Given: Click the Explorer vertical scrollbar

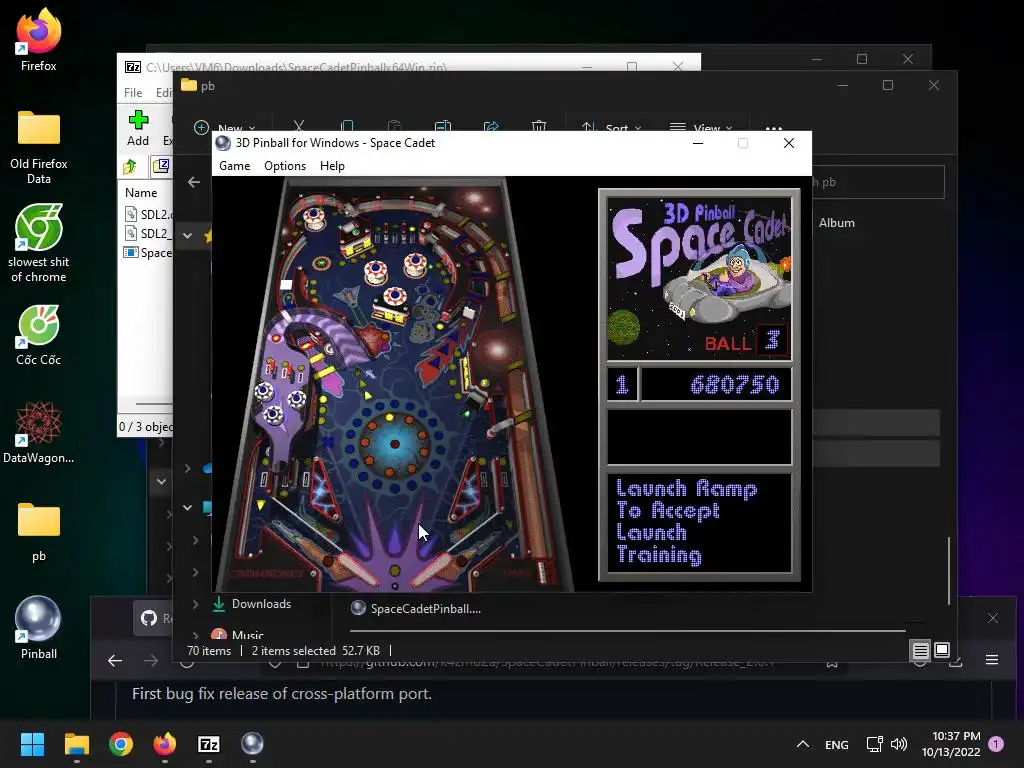Looking at the screenshot, I should [949, 571].
